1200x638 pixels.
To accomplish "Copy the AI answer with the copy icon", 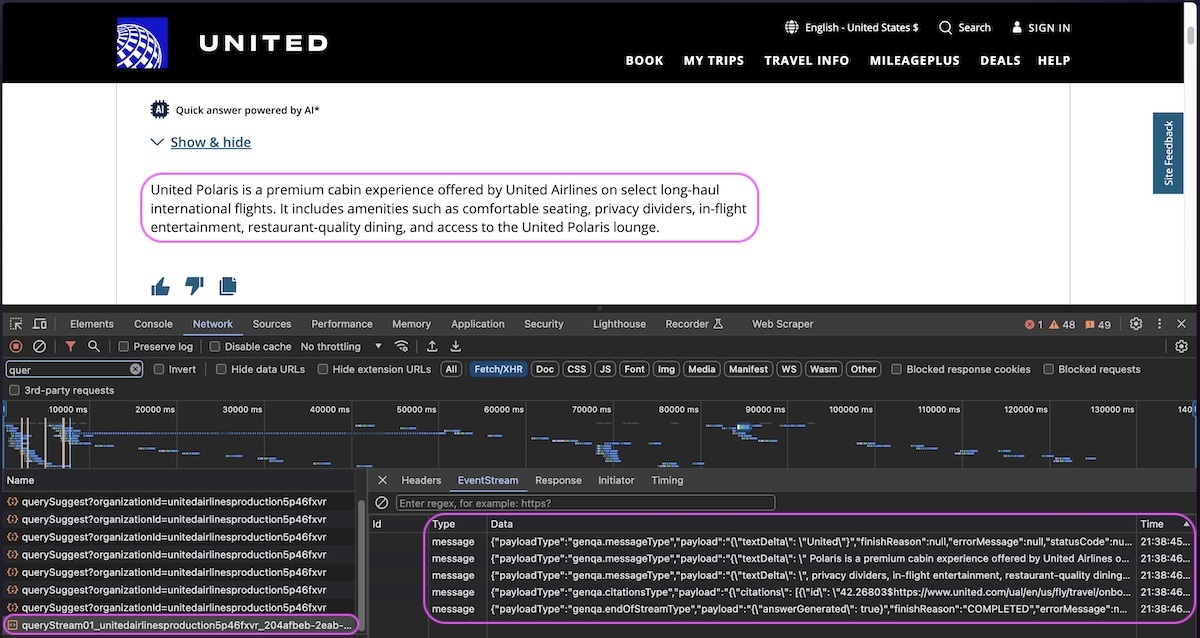I will (x=228, y=287).
